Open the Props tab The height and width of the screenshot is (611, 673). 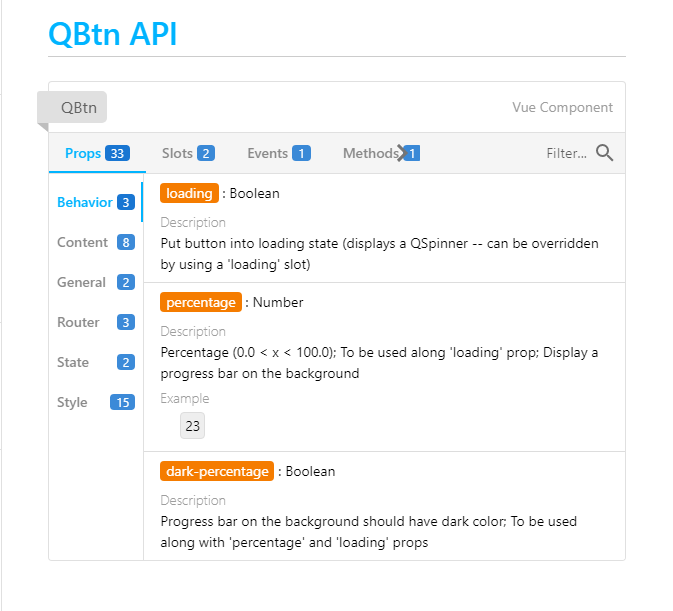pos(97,153)
